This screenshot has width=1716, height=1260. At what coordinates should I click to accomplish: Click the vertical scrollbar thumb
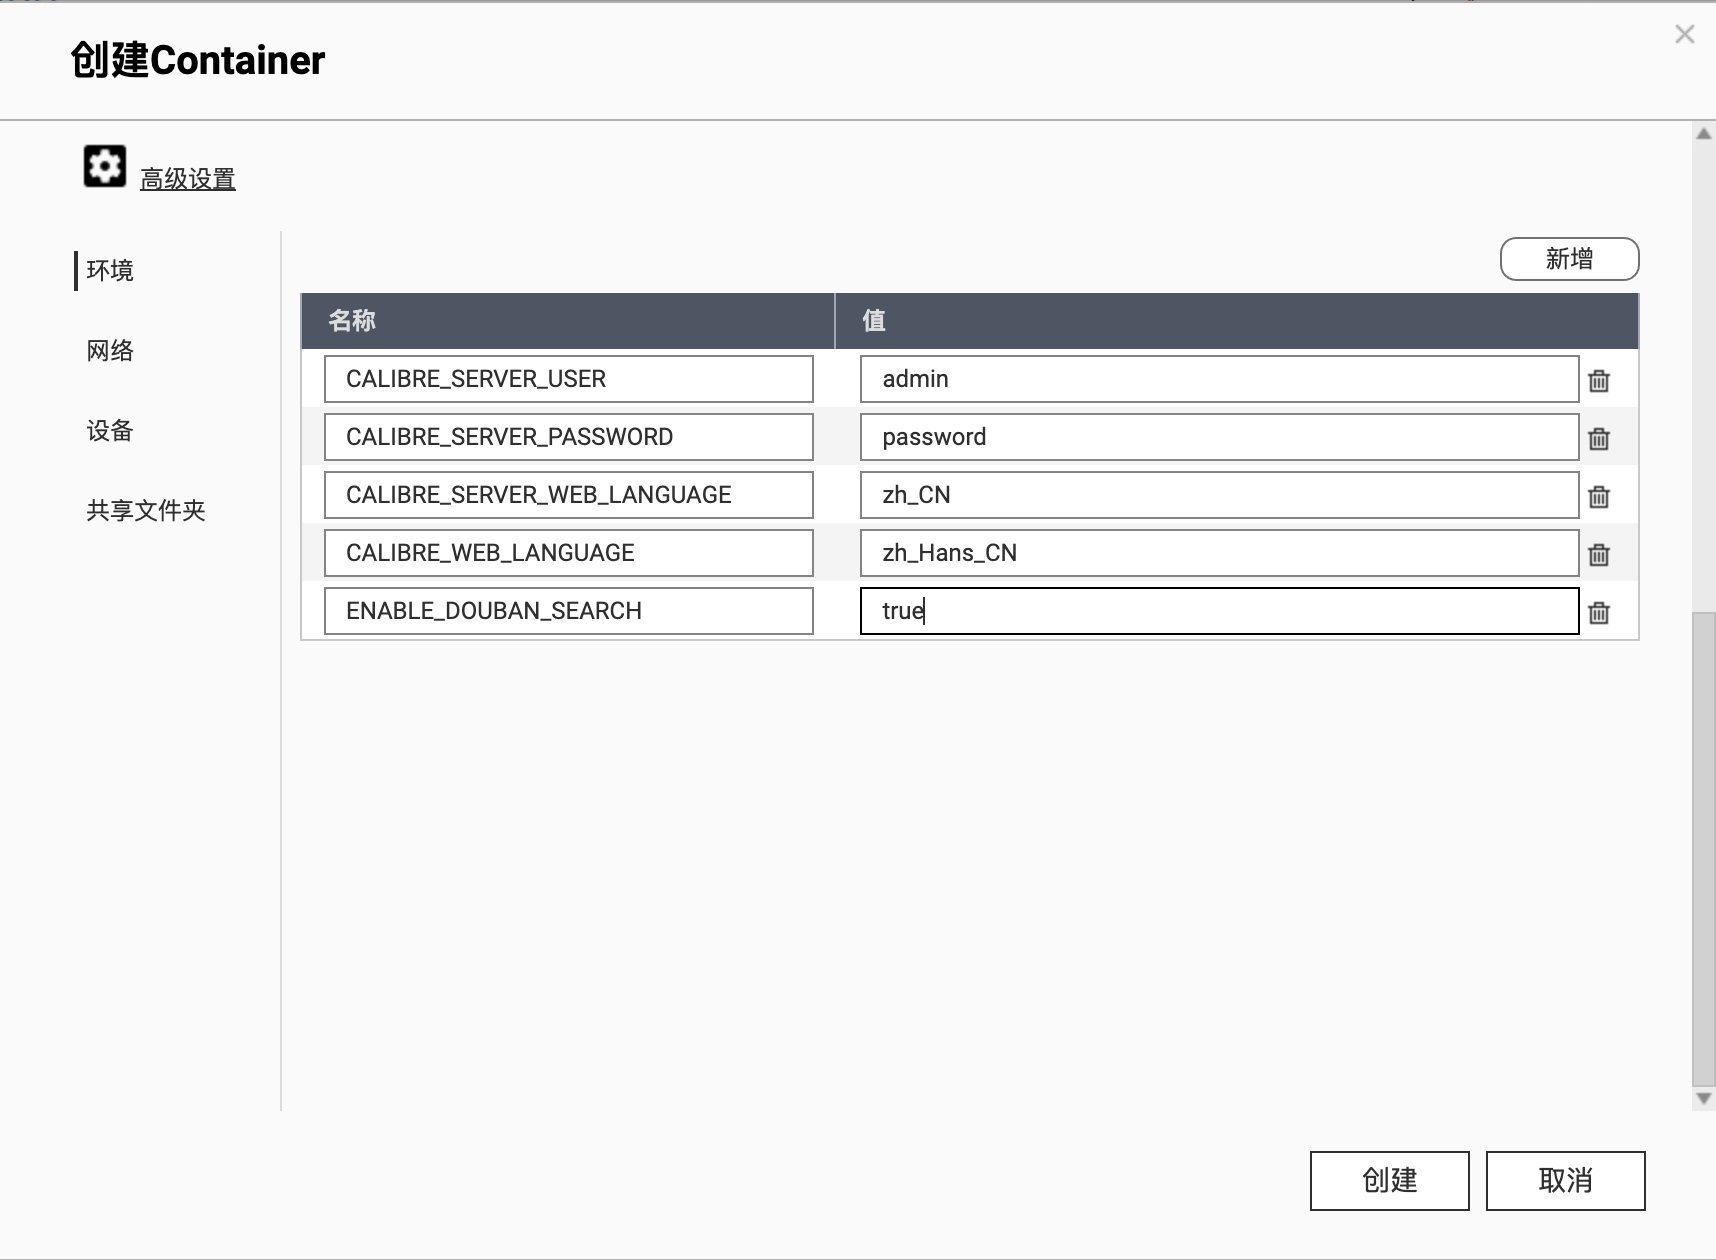point(1704,849)
